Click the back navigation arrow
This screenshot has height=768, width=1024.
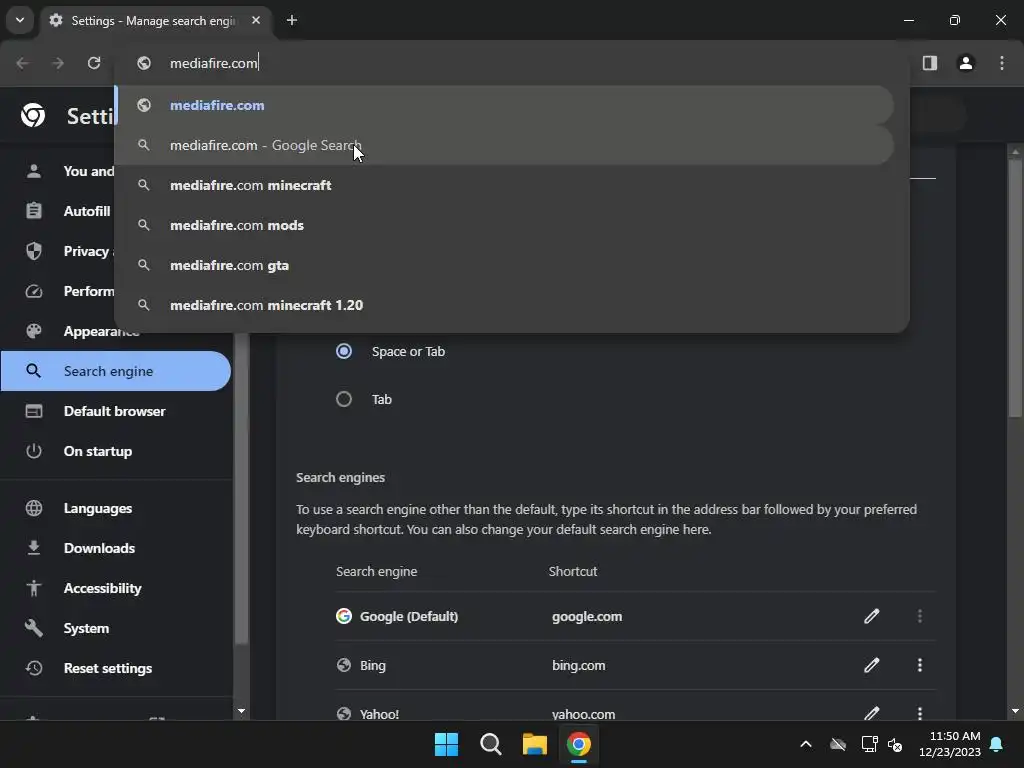click(x=22, y=63)
